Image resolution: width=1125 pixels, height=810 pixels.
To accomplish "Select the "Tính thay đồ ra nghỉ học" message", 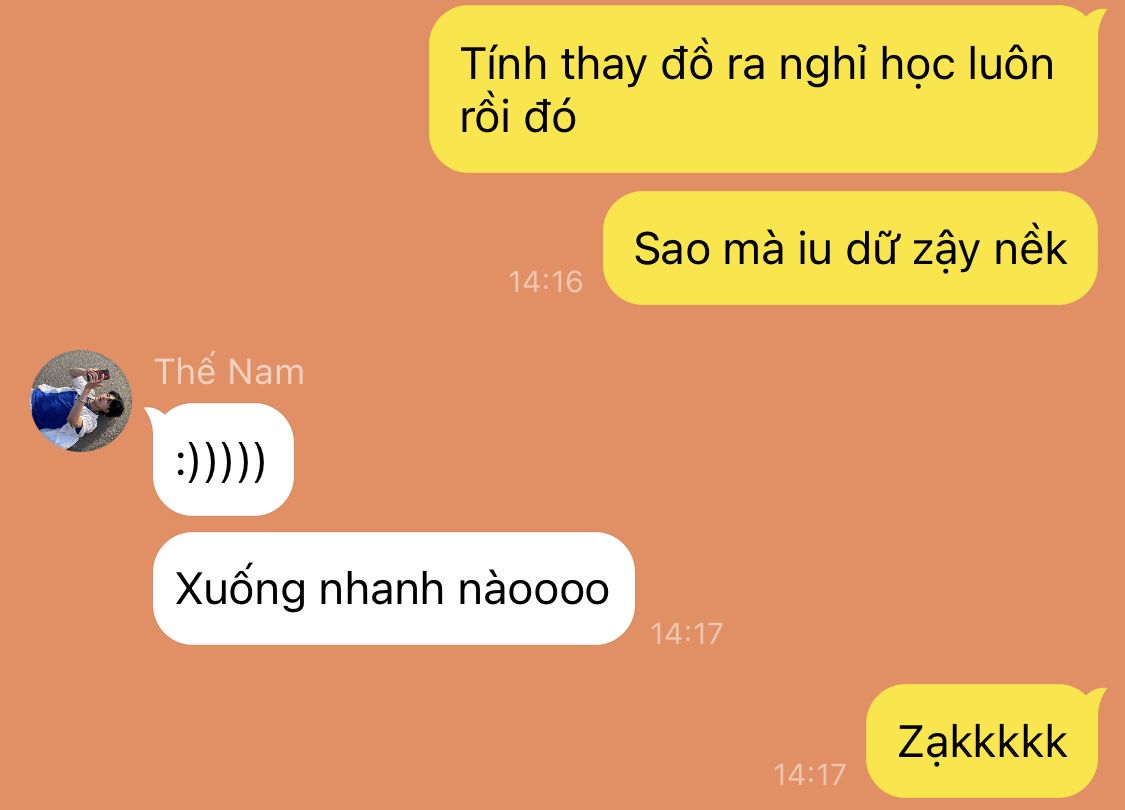I will [763, 89].
